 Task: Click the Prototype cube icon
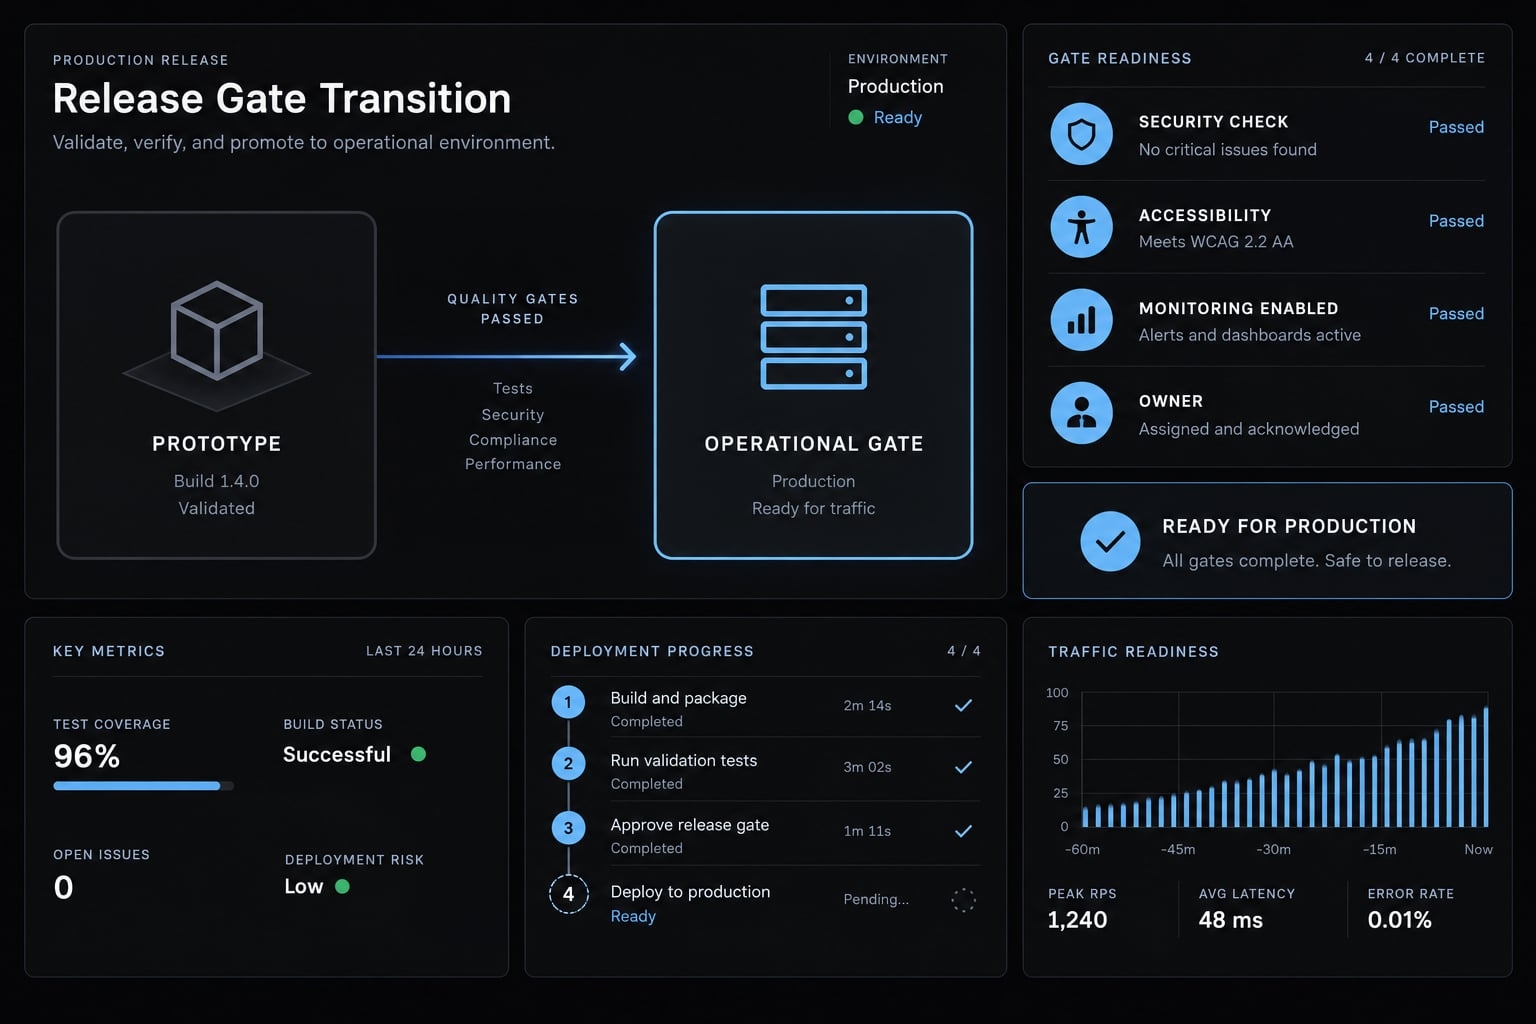click(217, 331)
